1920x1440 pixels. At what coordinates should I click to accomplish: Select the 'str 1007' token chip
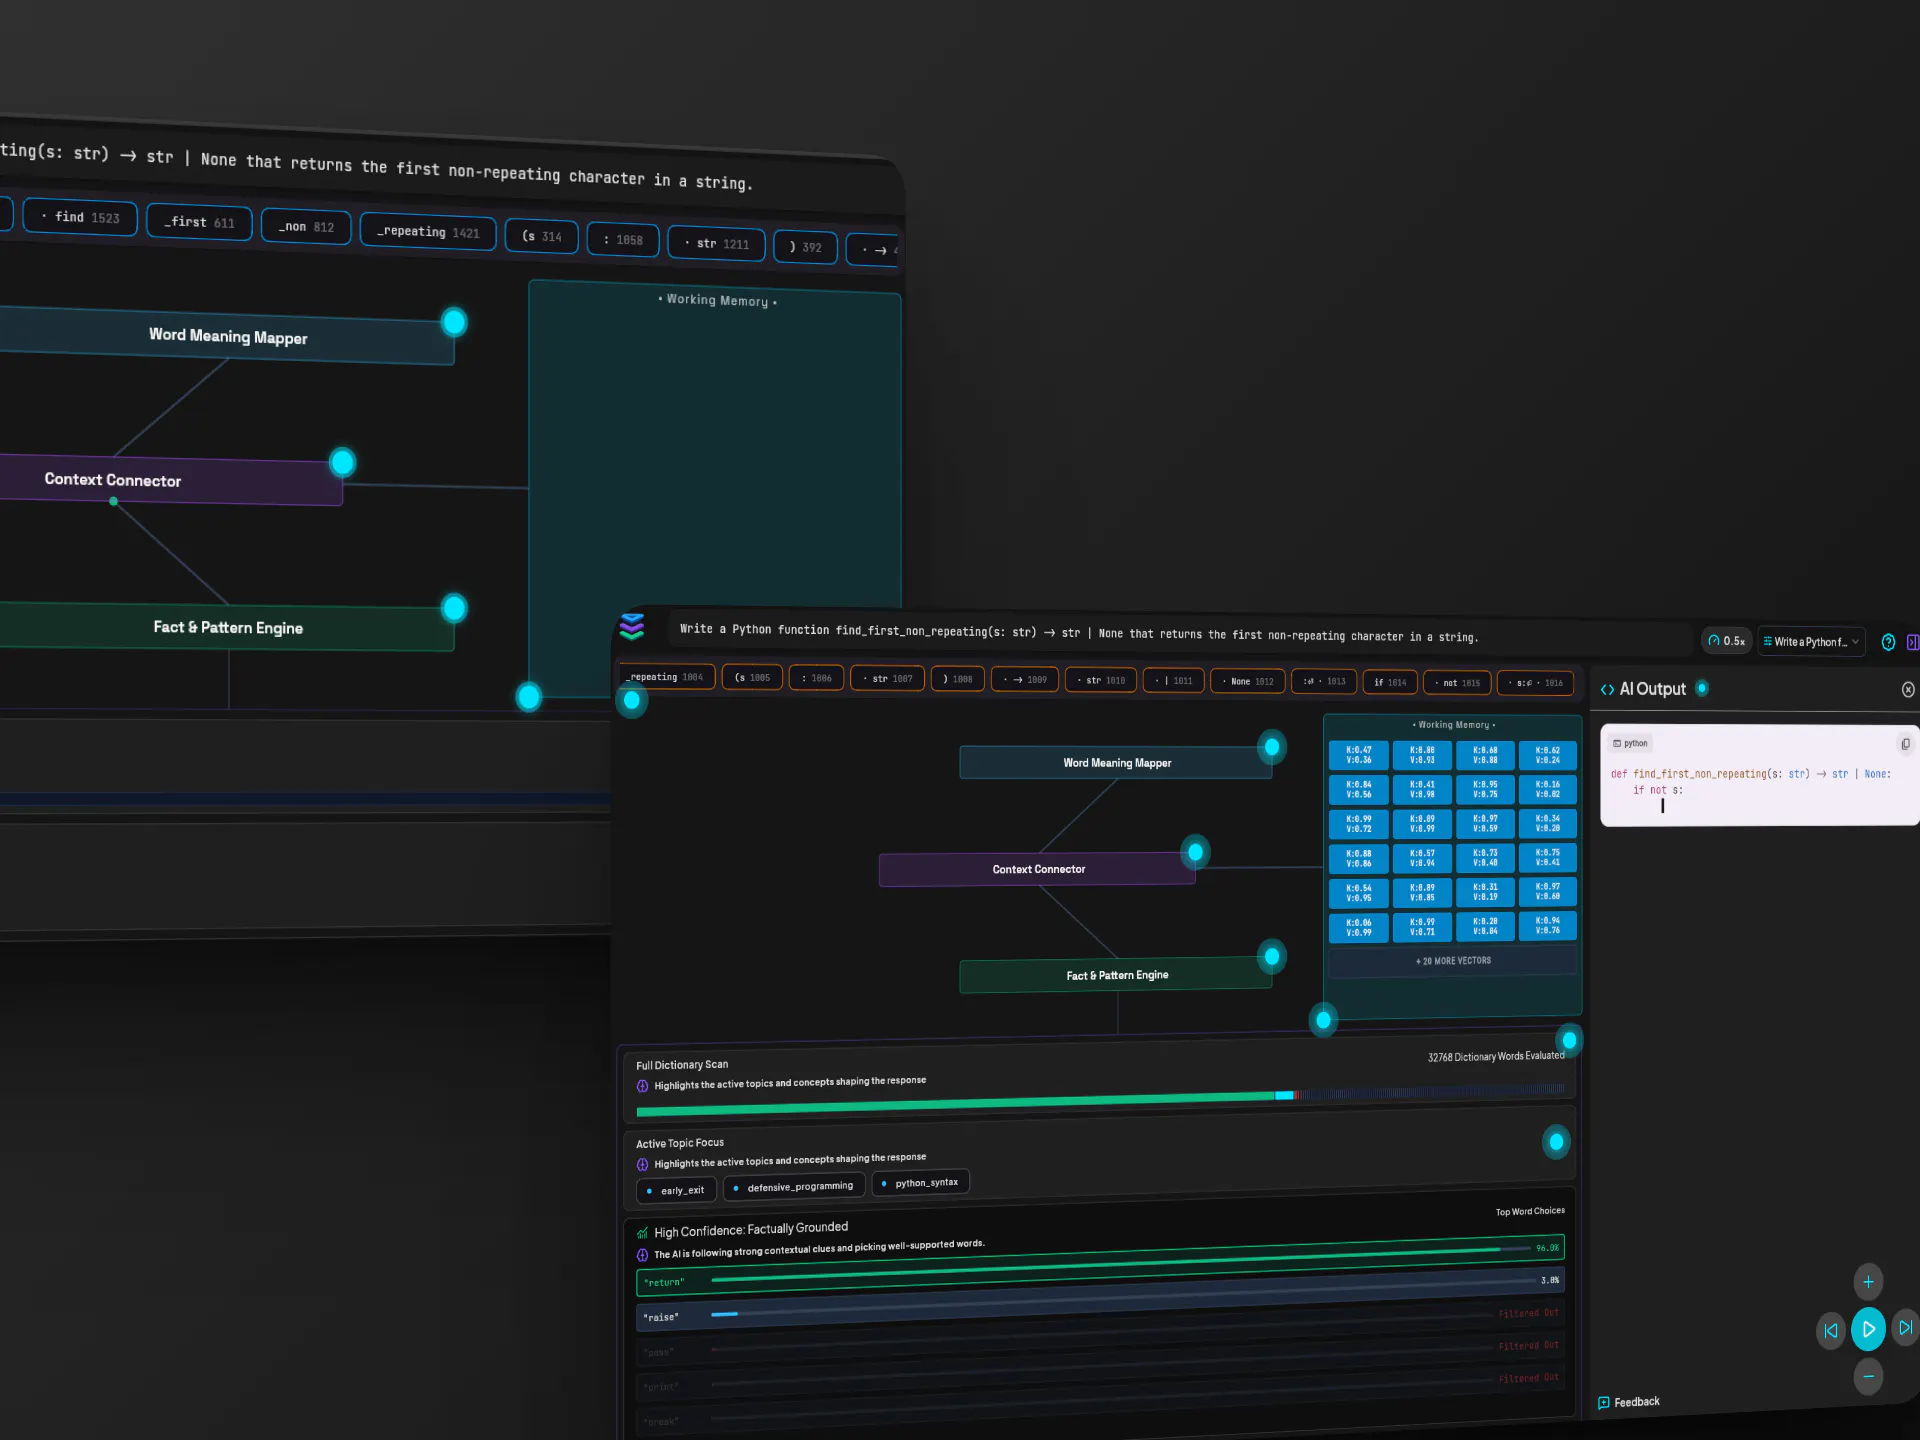coord(887,679)
